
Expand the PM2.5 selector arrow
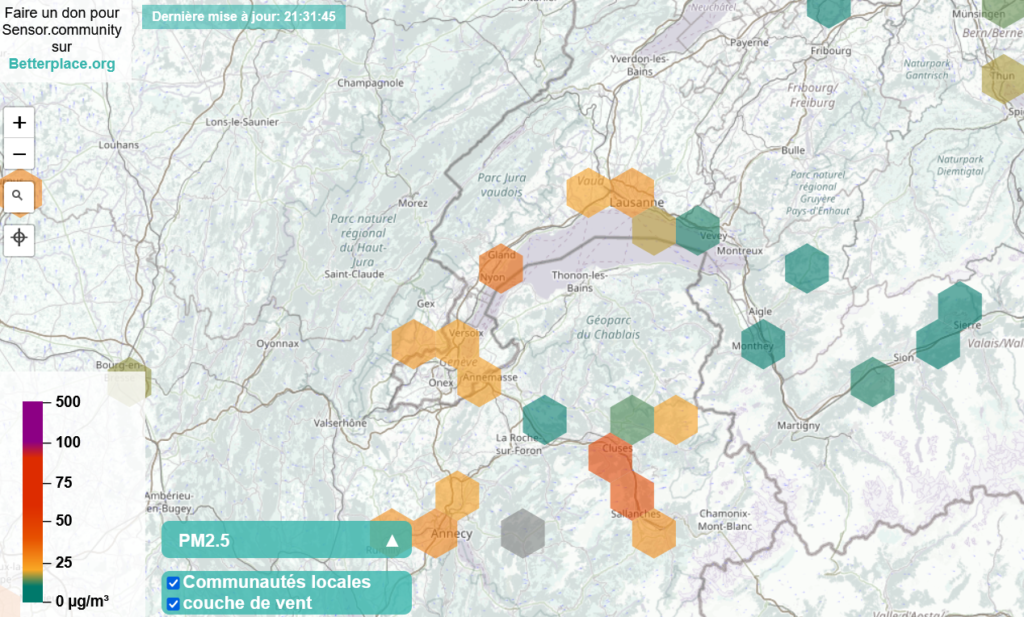click(x=392, y=541)
